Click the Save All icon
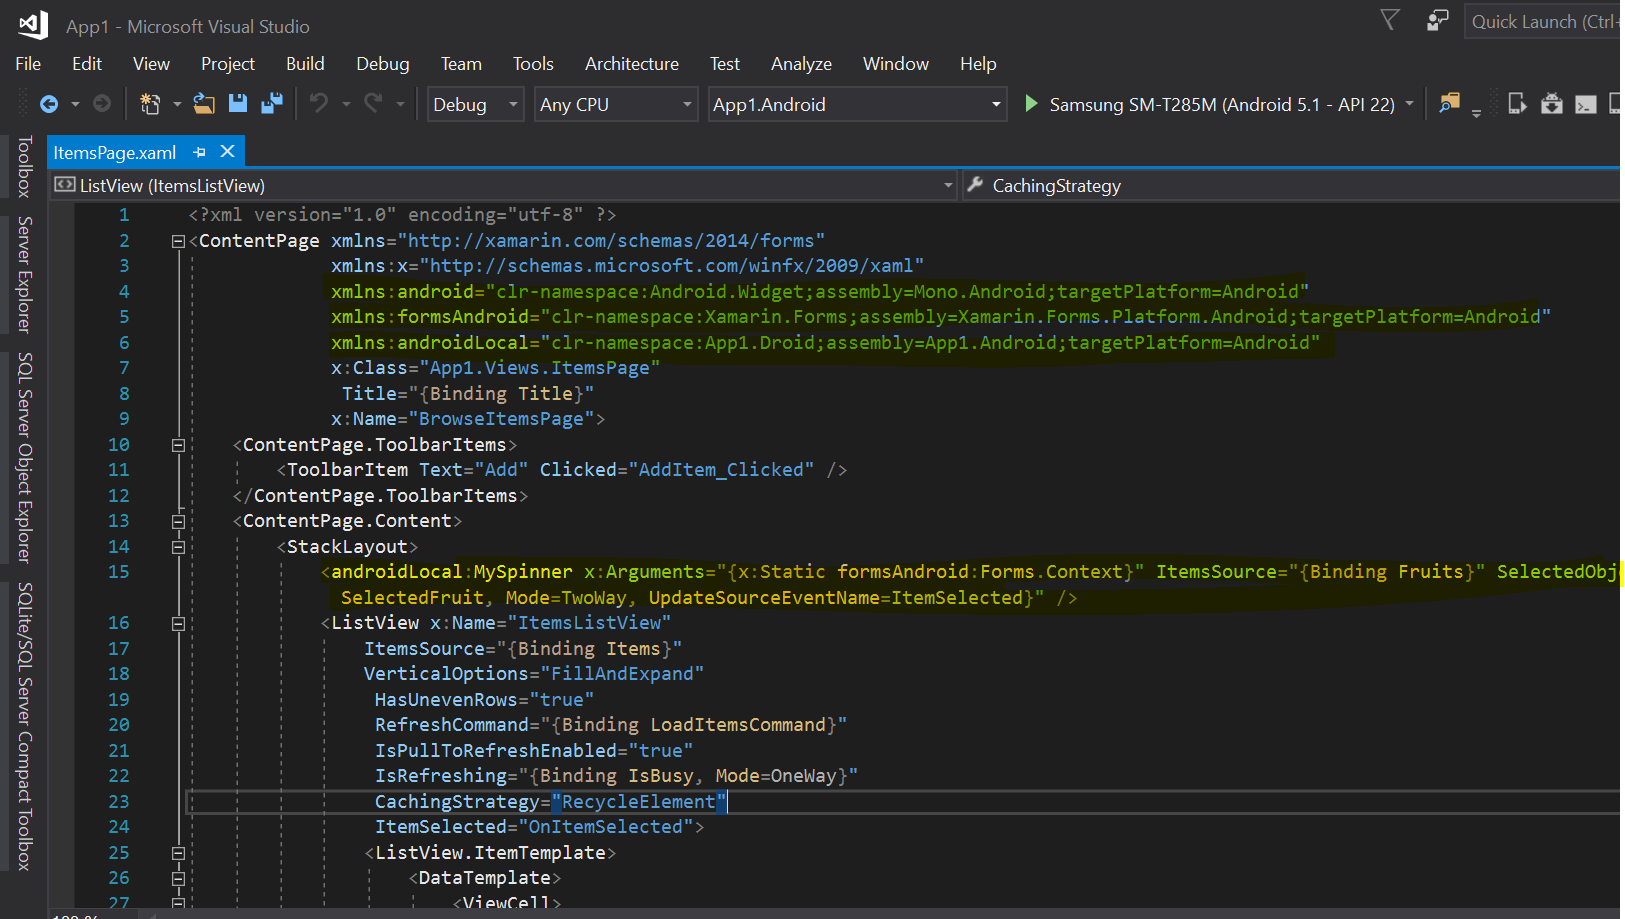 [x=272, y=103]
